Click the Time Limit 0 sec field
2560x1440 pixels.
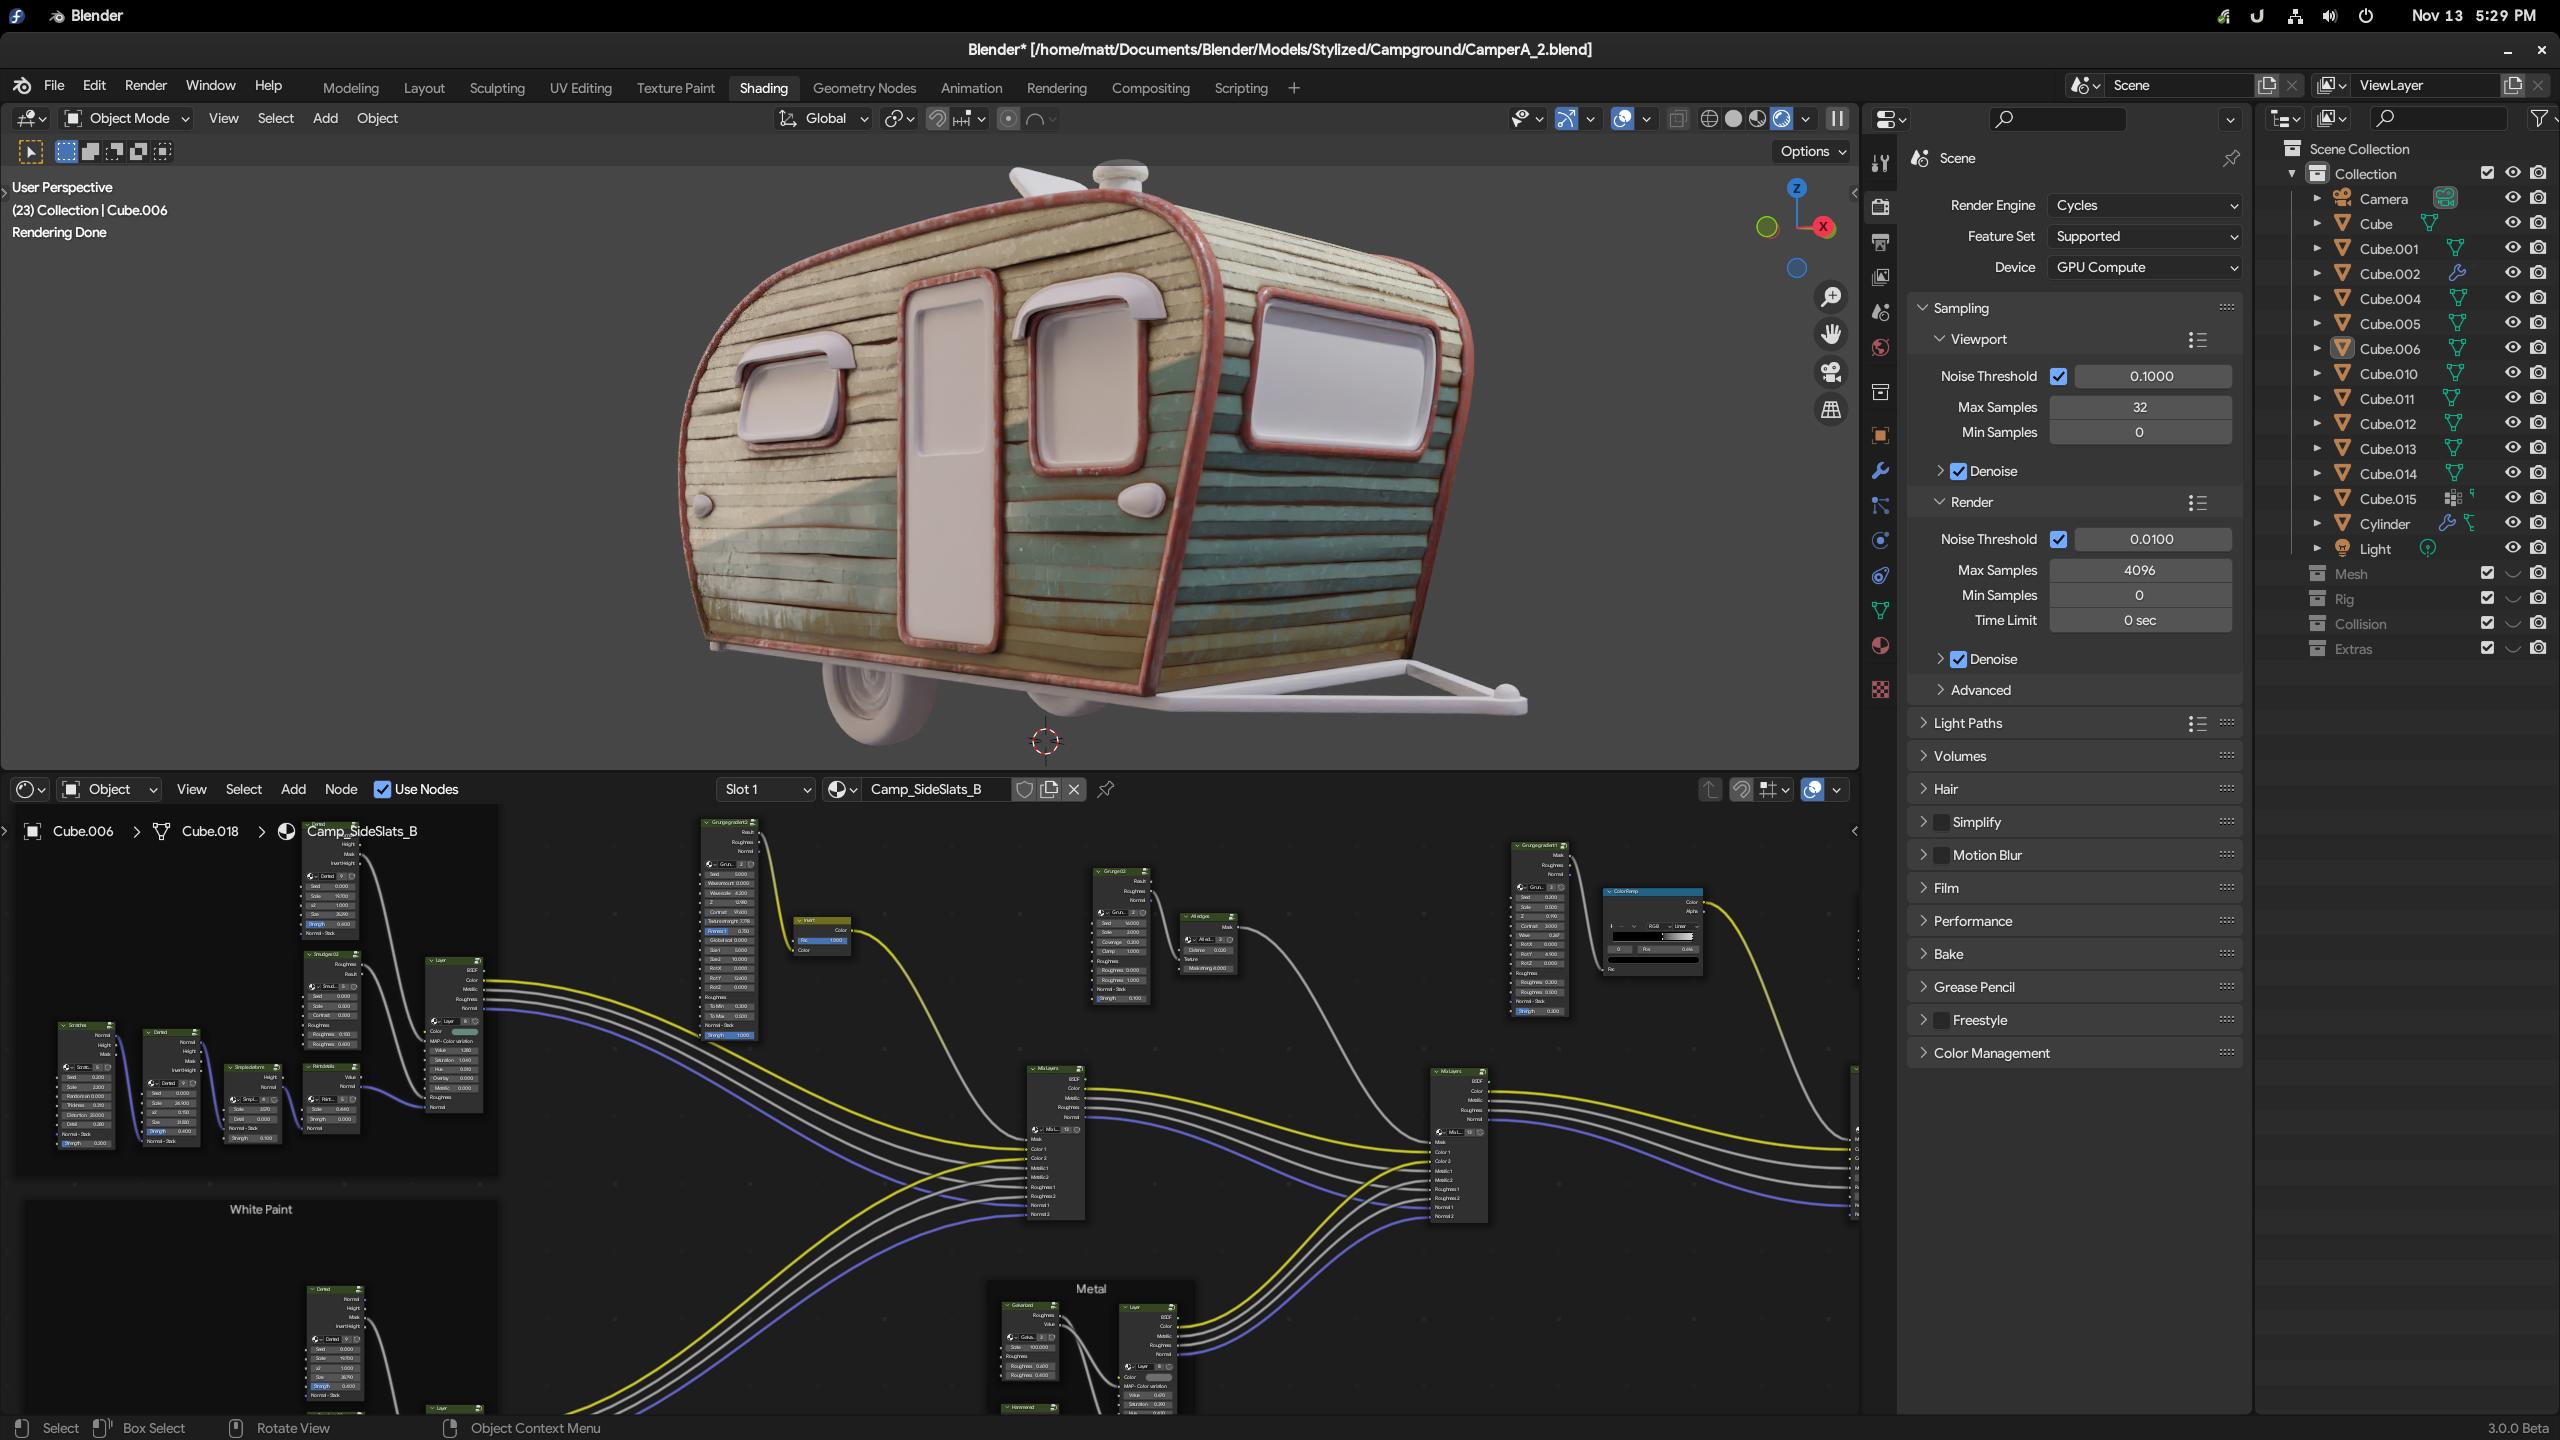(x=2140, y=620)
